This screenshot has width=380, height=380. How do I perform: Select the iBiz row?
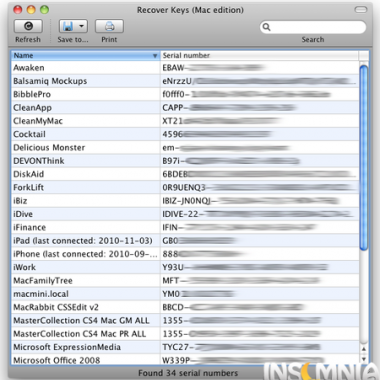click(185, 201)
